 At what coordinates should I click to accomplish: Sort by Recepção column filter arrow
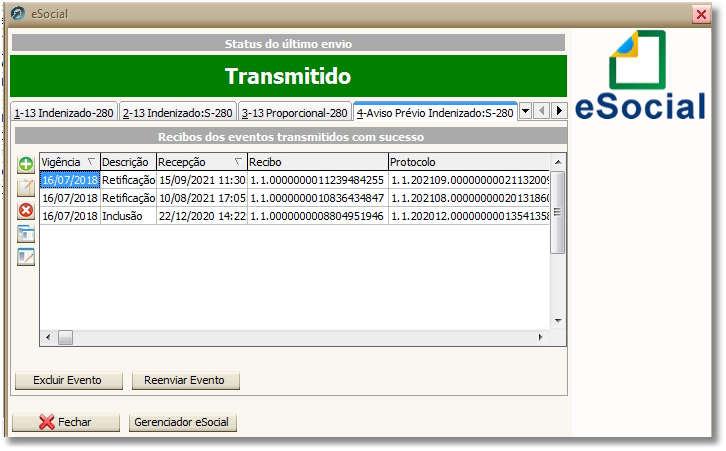pos(238,162)
